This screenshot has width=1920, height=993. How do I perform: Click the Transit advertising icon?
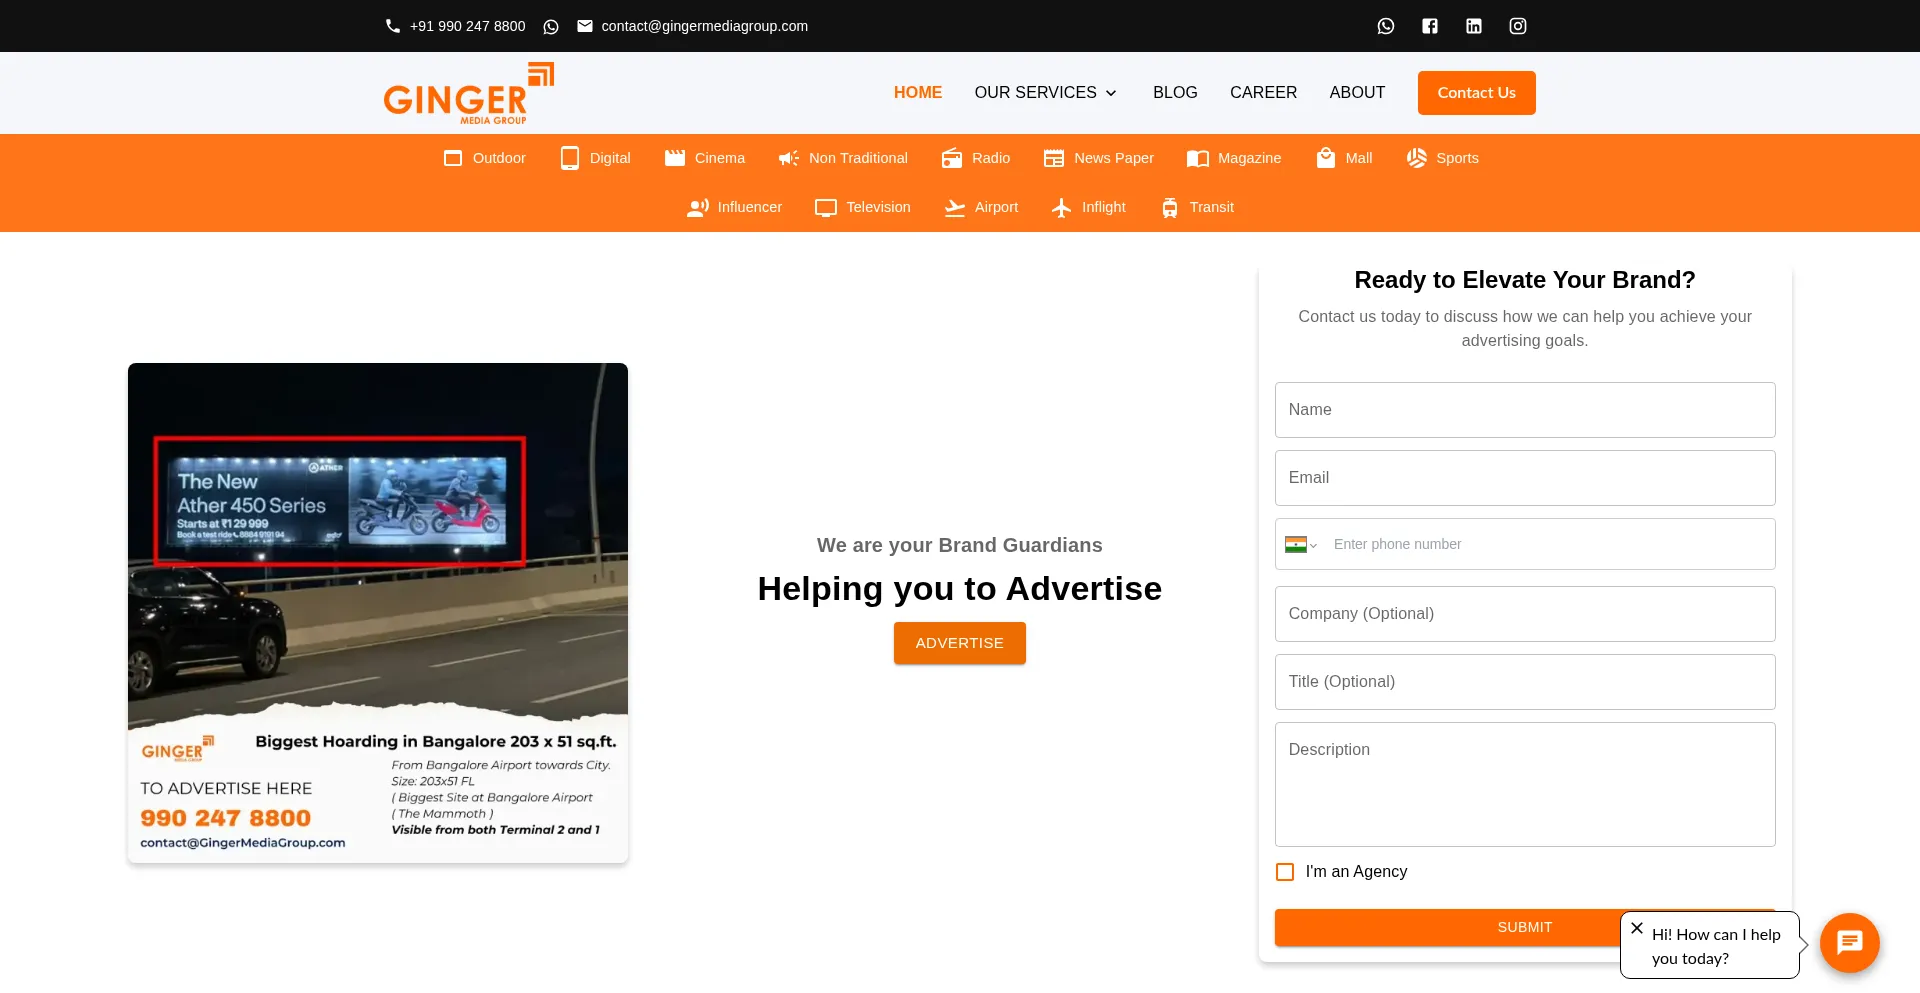(1169, 207)
